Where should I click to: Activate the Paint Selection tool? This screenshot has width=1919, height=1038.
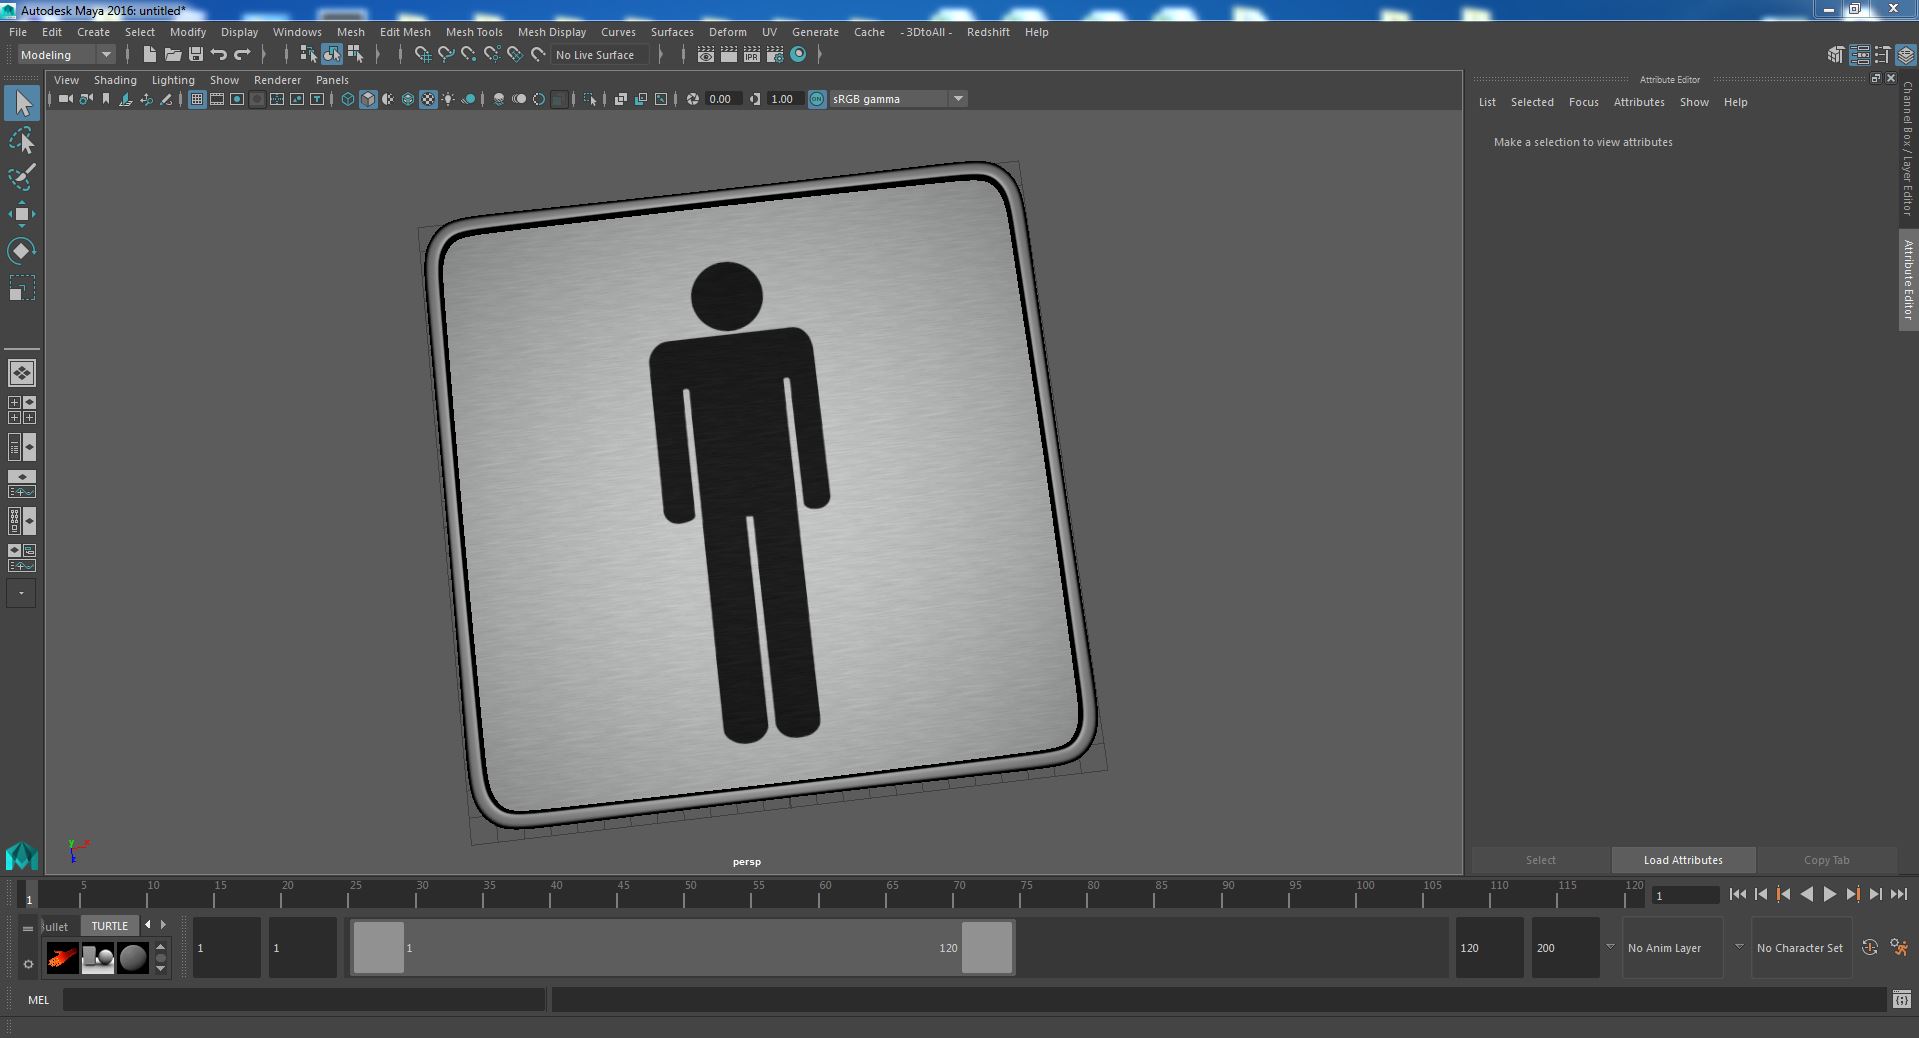21,178
